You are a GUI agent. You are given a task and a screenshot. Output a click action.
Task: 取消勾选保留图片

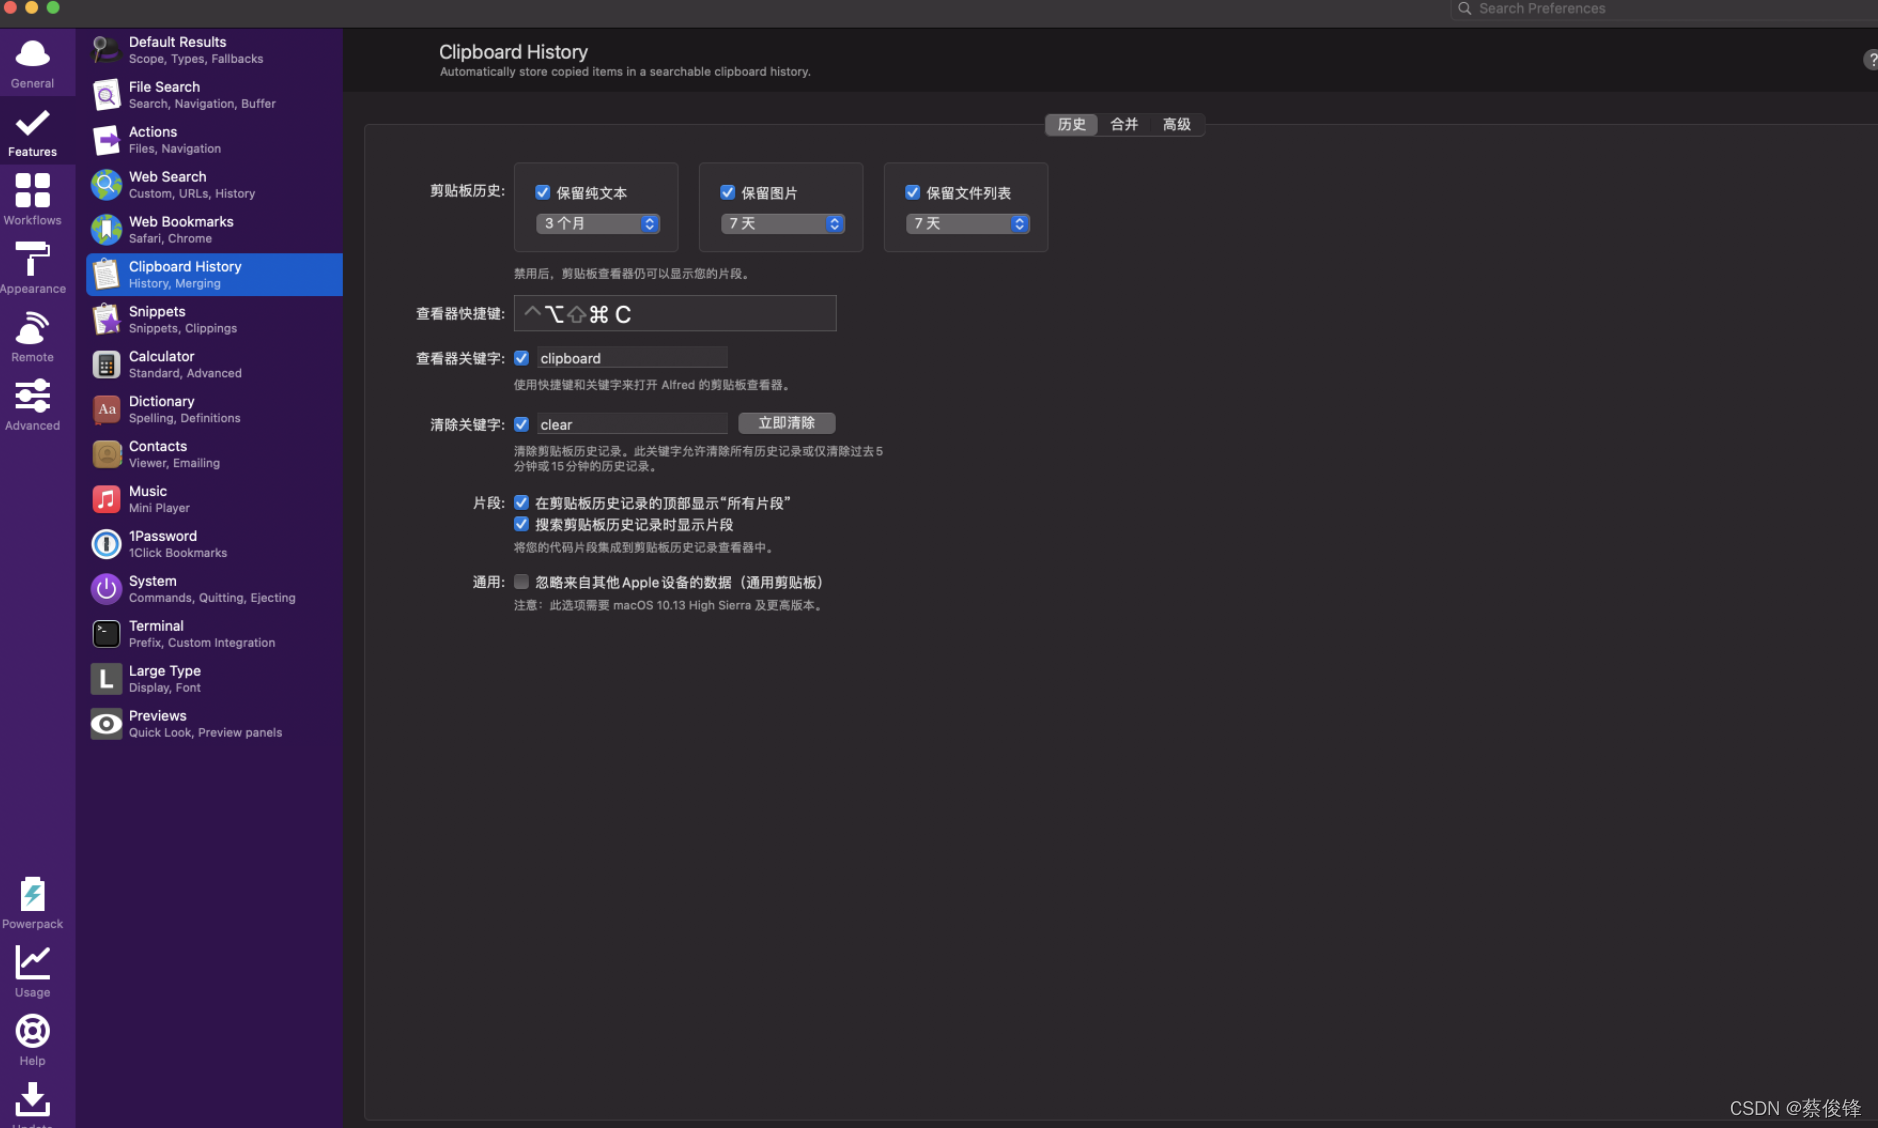pos(728,192)
